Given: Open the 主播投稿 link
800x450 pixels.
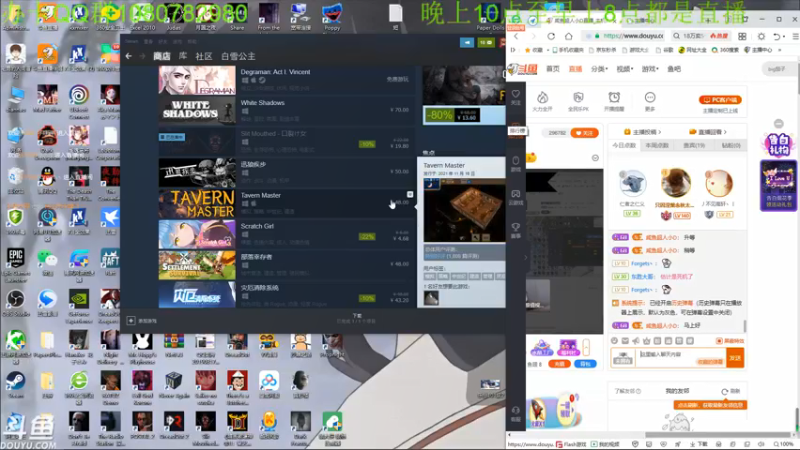Looking at the screenshot, I should tap(643, 132).
